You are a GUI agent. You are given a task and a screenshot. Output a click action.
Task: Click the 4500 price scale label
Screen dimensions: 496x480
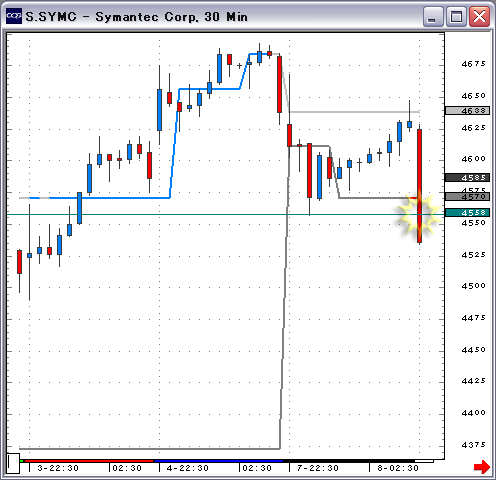tap(473, 286)
